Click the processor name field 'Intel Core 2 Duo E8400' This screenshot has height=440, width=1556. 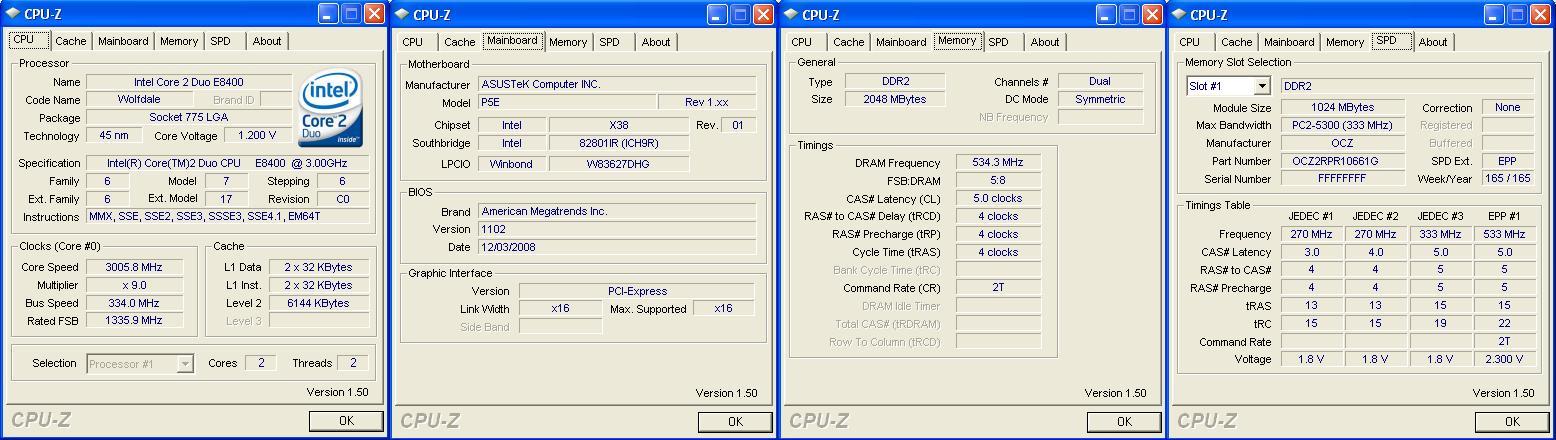189,82
